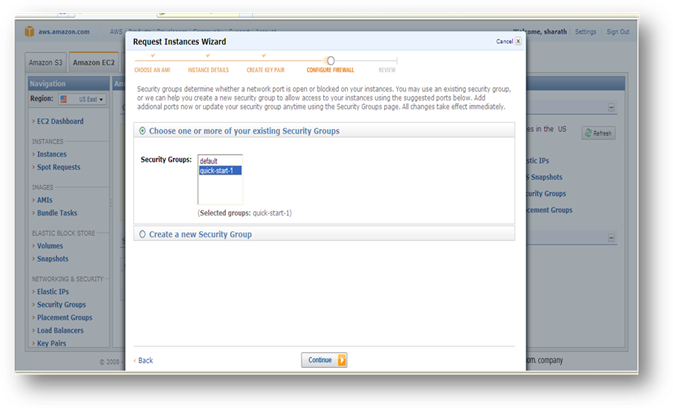The image size is (673, 408).
Task: Switch to the Amazon S3 tab
Action: 45,63
